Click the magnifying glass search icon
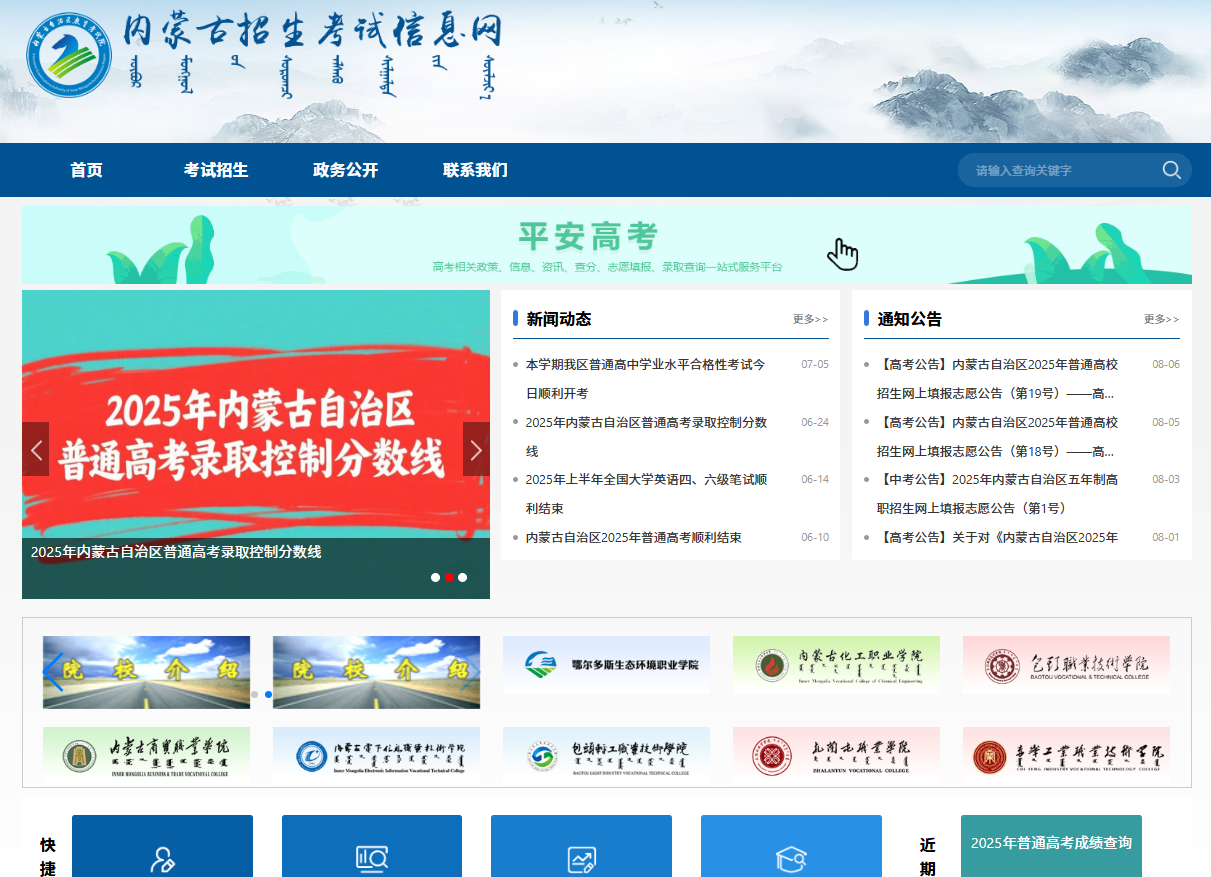Viewport: 1211px width, 877px height. pyautogui.click(x=1171, y=170)
